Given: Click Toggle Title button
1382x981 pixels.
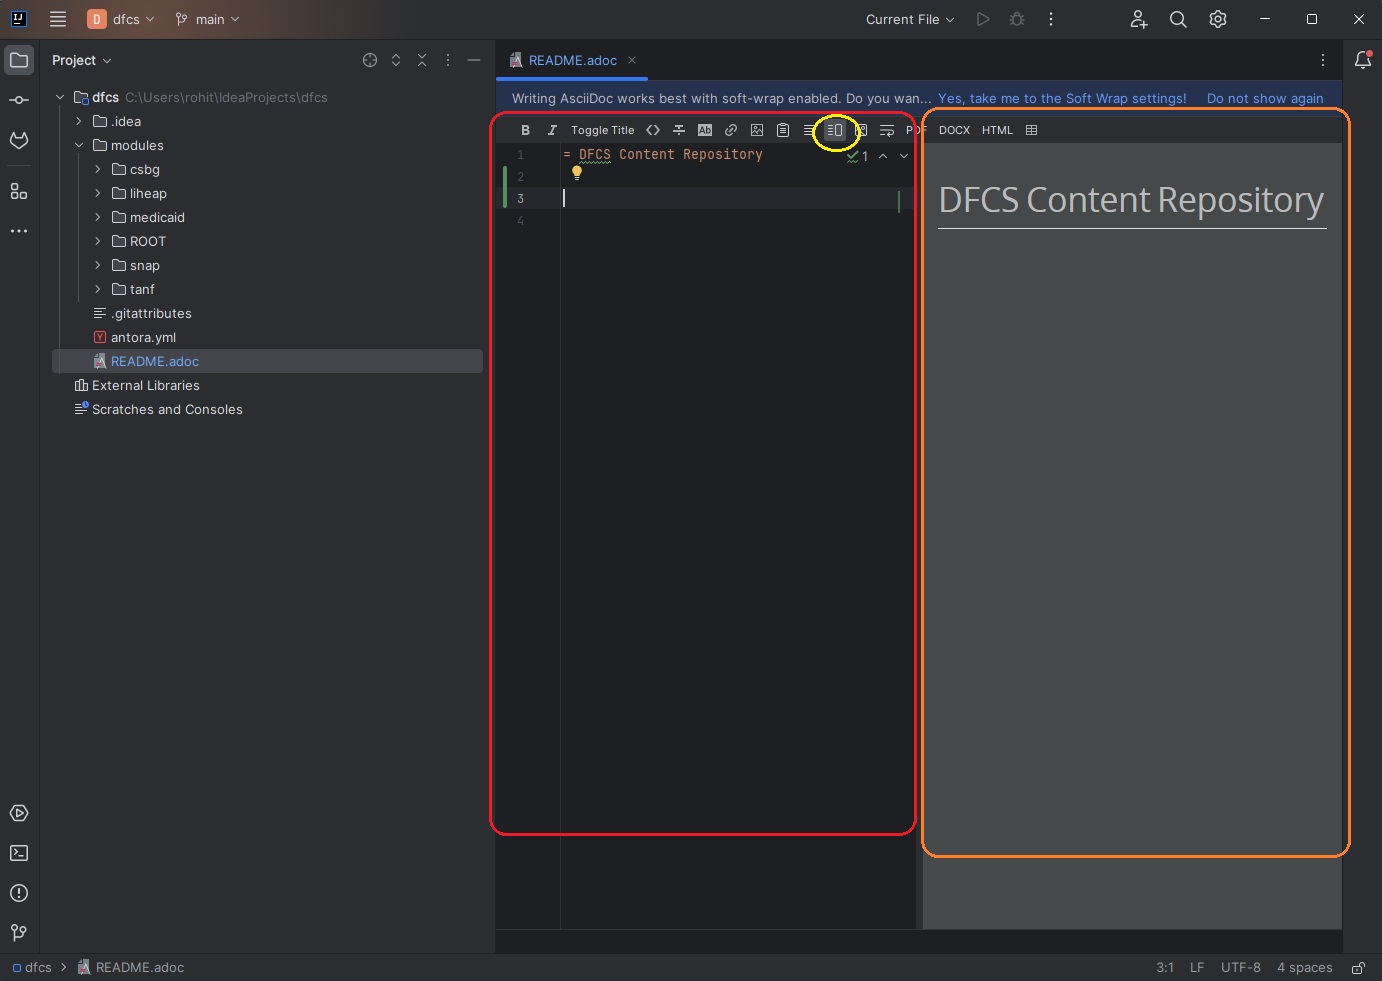Looking at the screenshot, I should coord(602,130).
